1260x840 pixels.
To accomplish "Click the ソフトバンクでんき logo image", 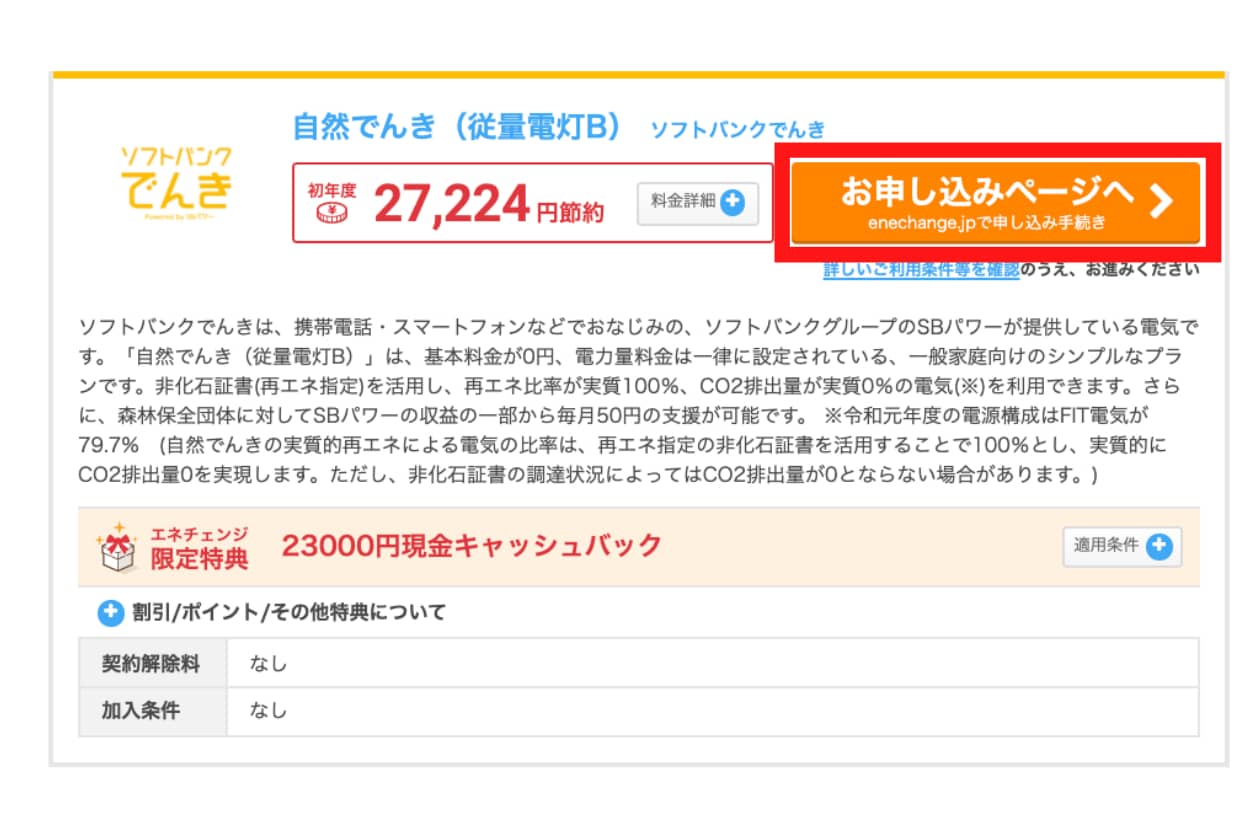I will (176, 183).
